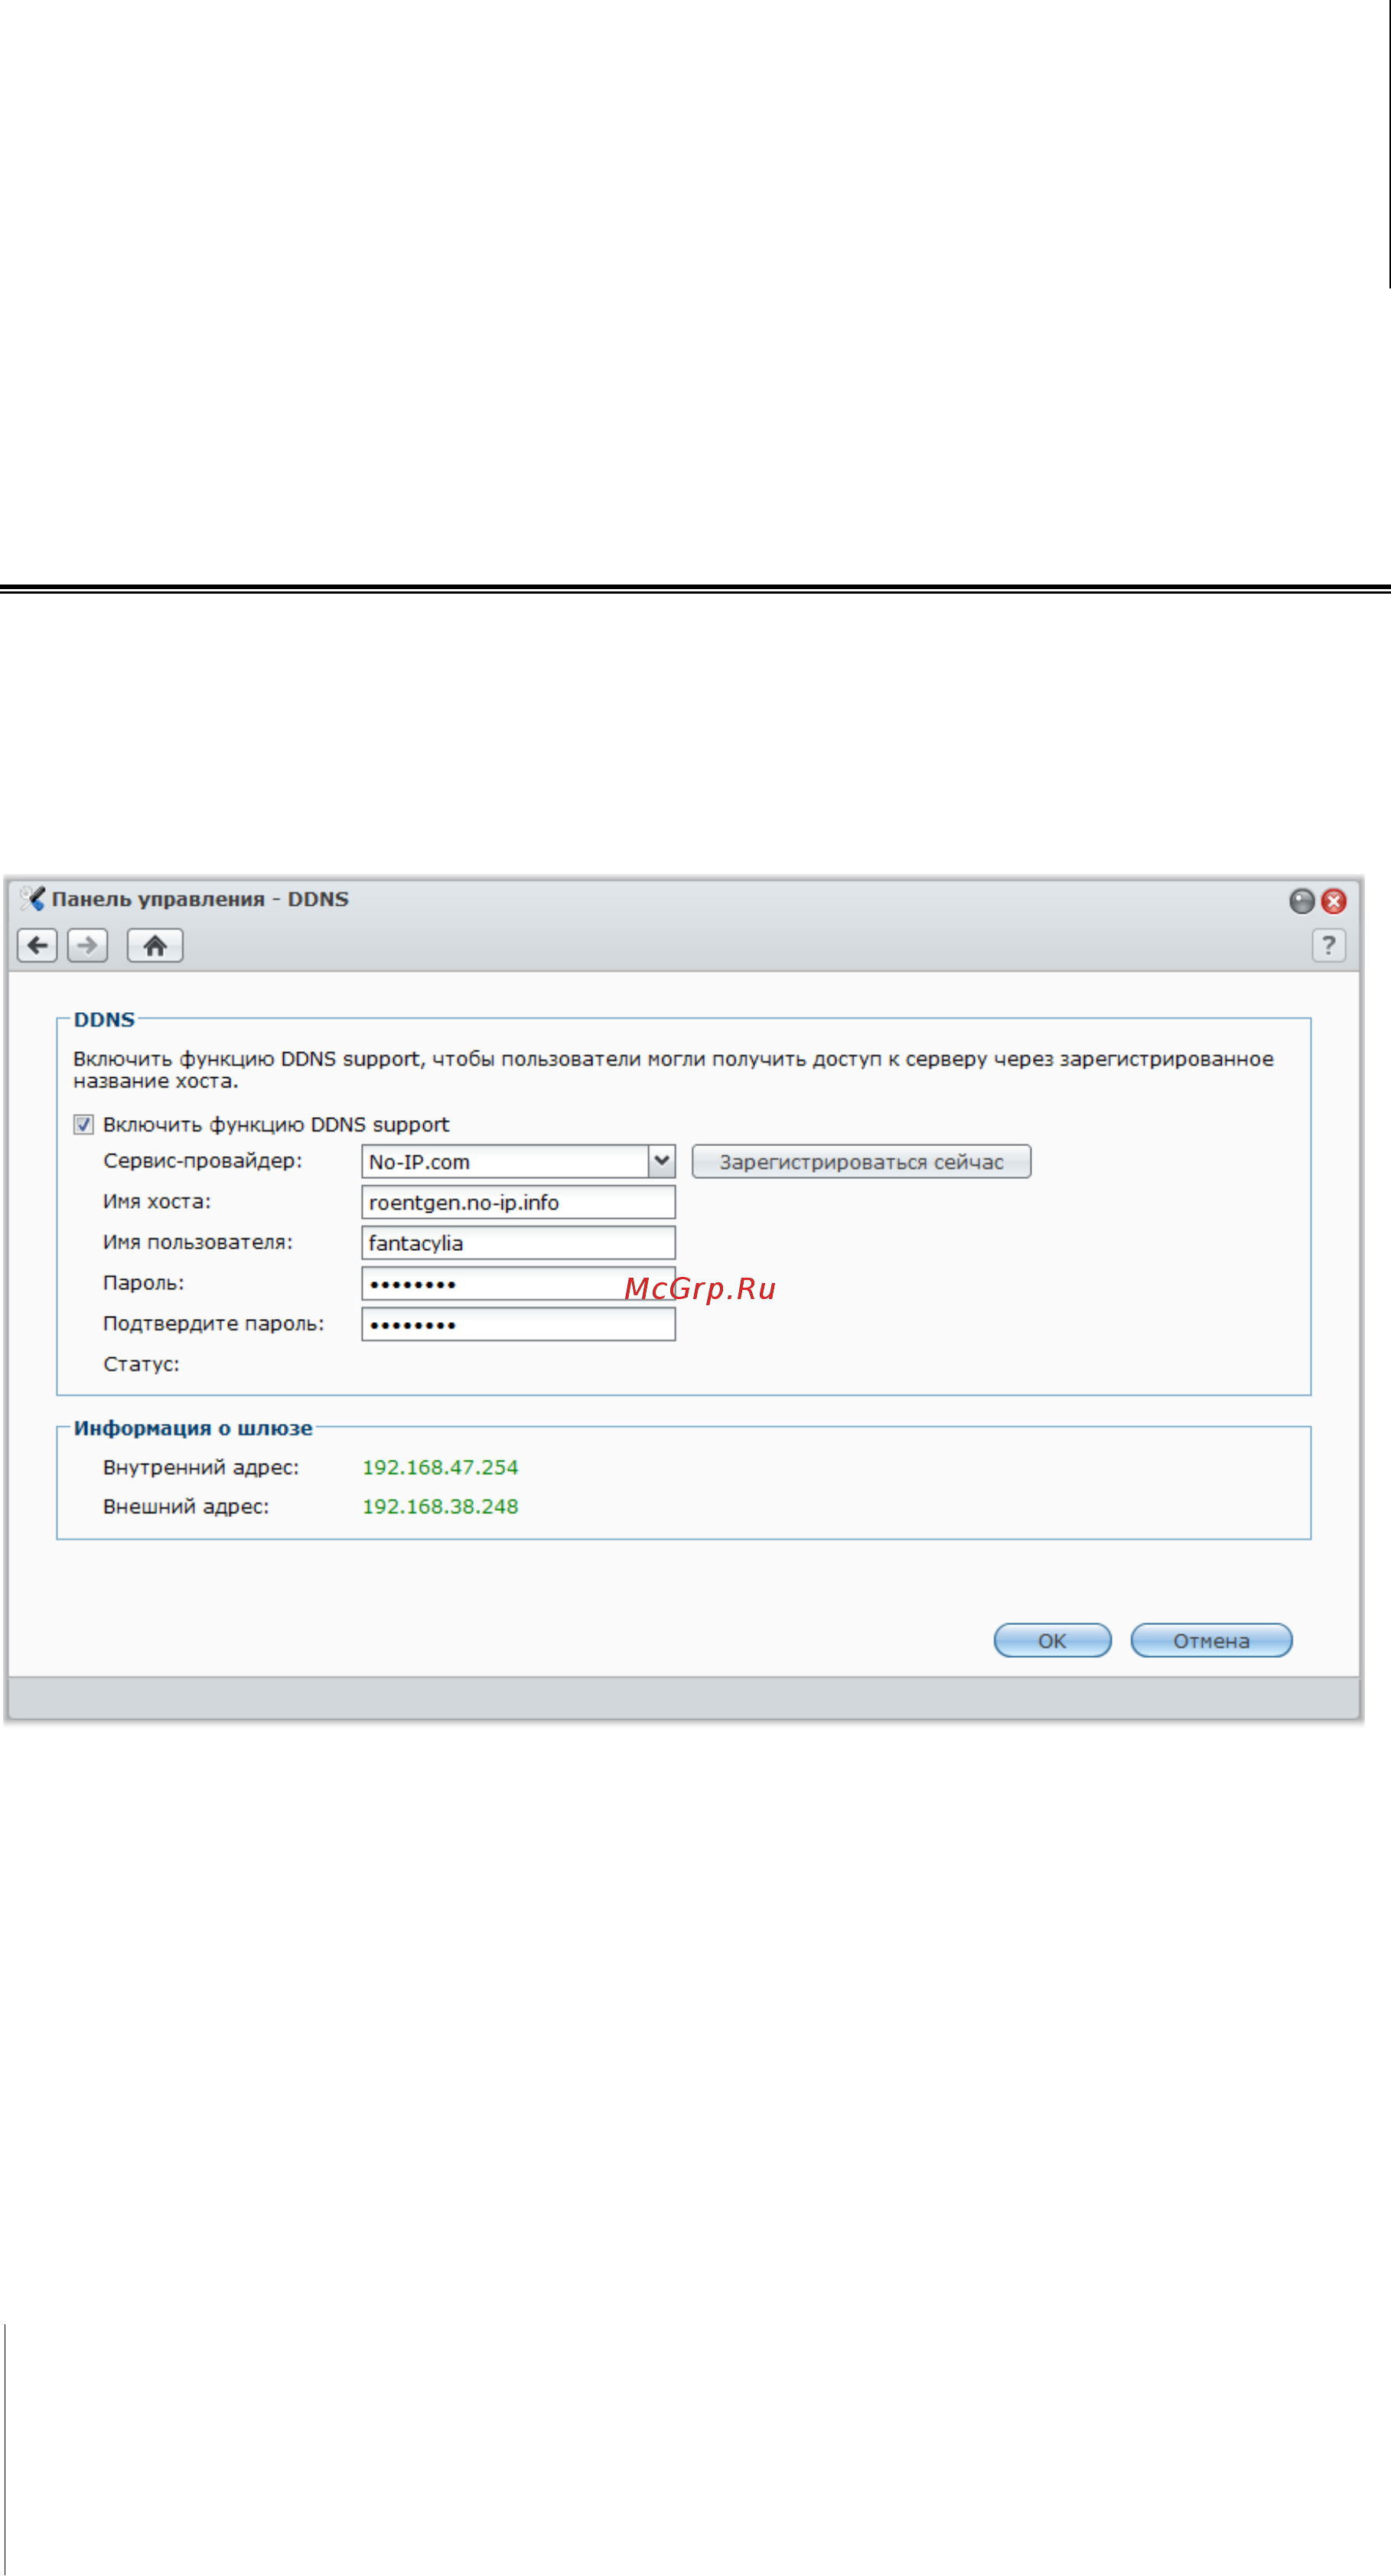The height and width of the screenshot is (2576, 1391).
Task: Click the Внутренний адрес: label
Action: [201, 1467]
